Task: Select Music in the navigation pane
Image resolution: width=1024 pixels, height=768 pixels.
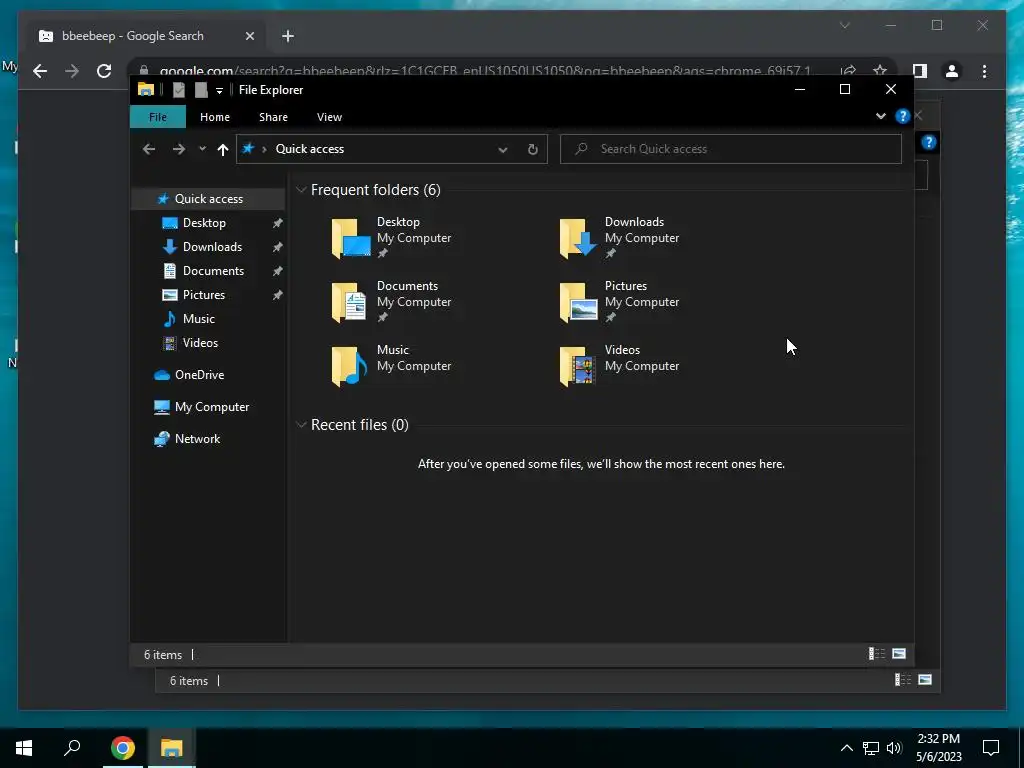Action: click(x=199, y=319)
